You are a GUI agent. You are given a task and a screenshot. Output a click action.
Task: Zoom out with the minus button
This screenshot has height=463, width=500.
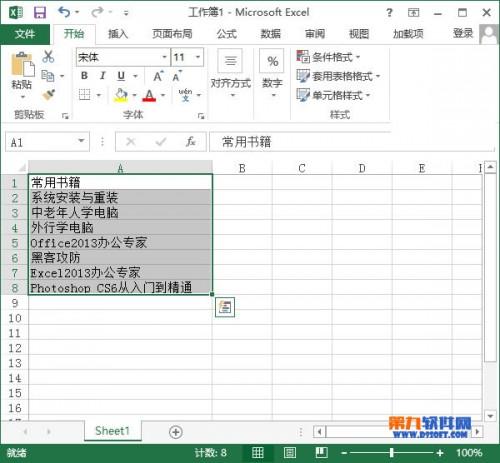[x=344, y=453]
